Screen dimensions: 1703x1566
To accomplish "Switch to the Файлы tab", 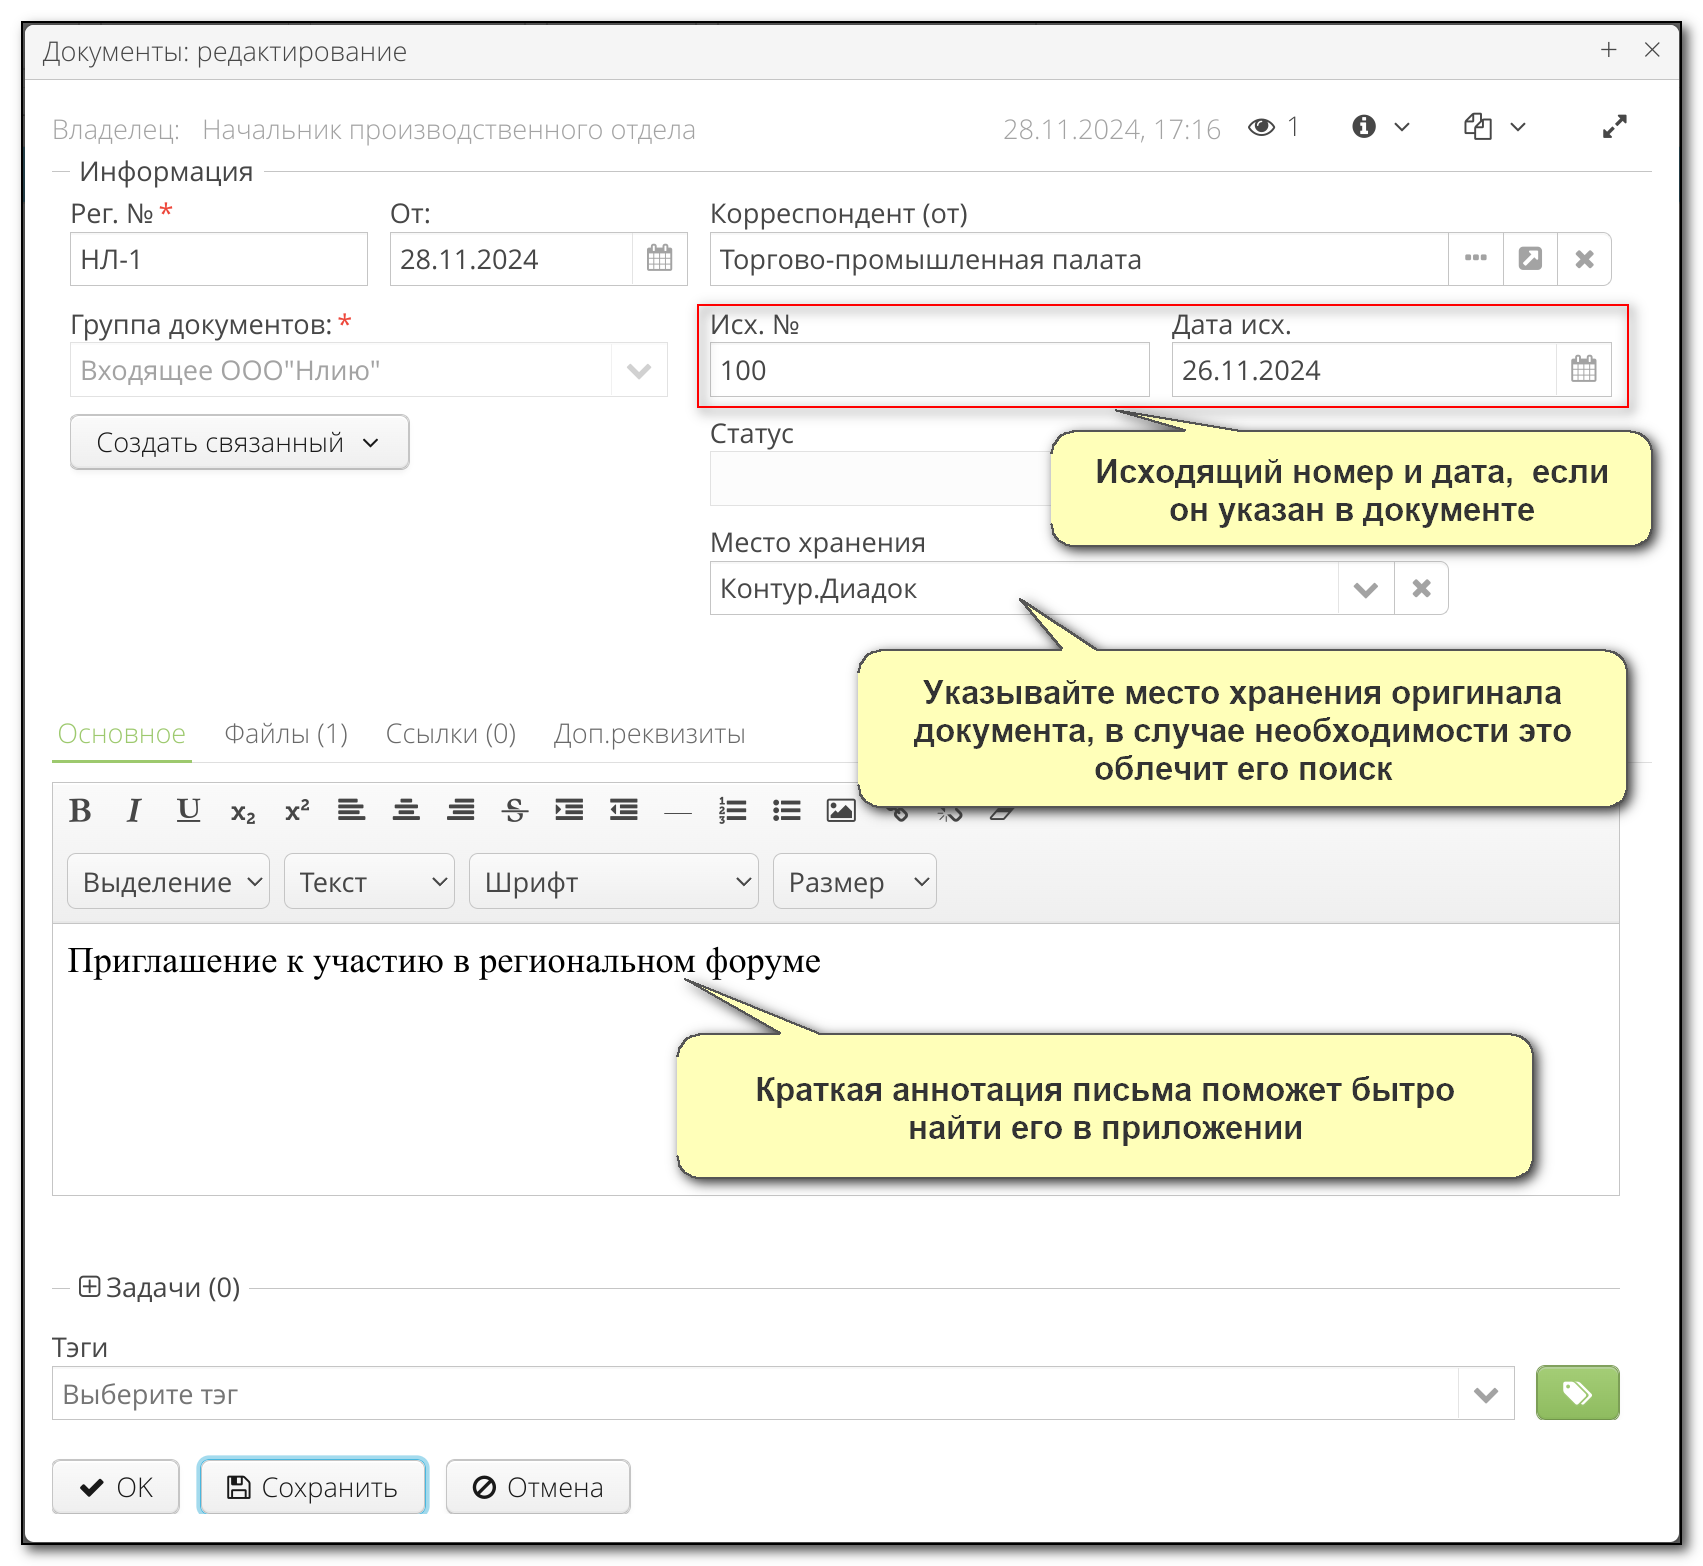I will pyautogui.click(x=286, y=733).
